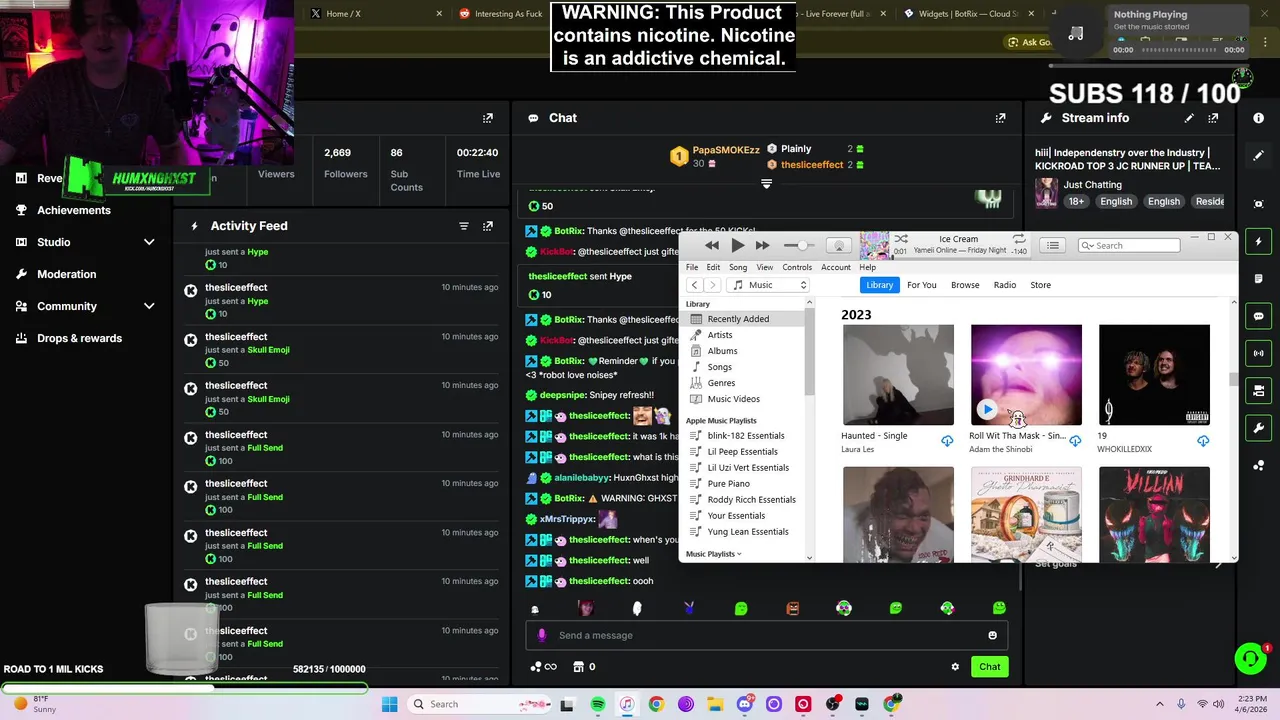Viewport: 1280px width, 720px height.
Task: Open Discord from the taskbar
Action: click(744, 704)
